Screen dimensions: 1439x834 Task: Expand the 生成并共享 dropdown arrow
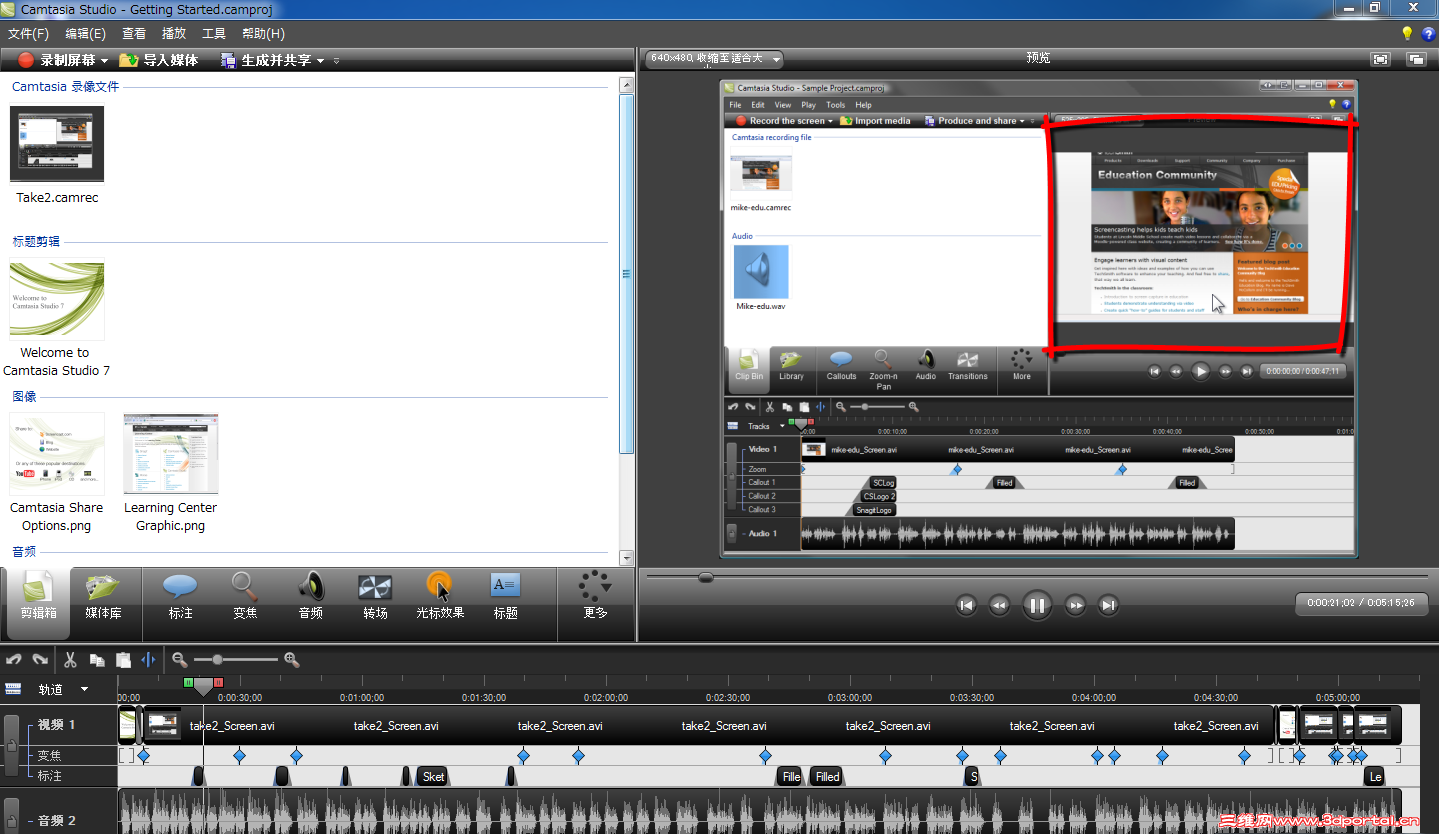coord(320,61)
